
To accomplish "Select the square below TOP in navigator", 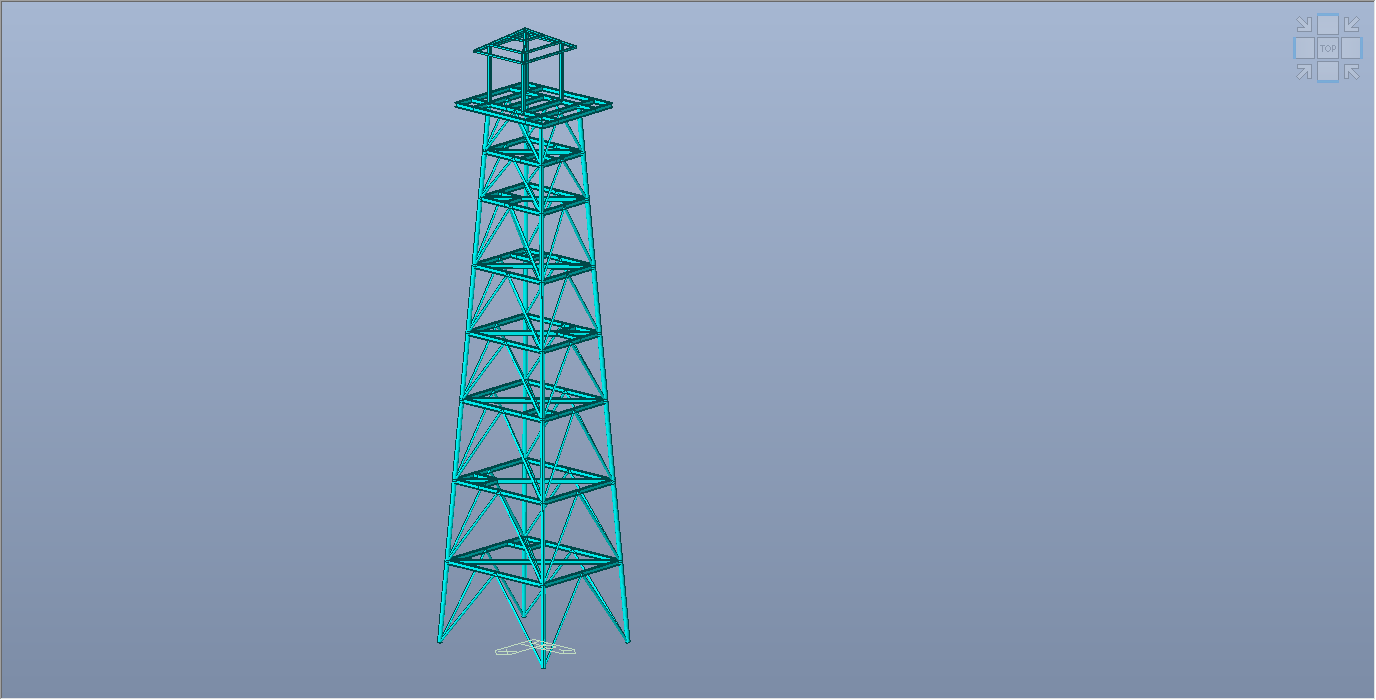I will (1328, 71).
